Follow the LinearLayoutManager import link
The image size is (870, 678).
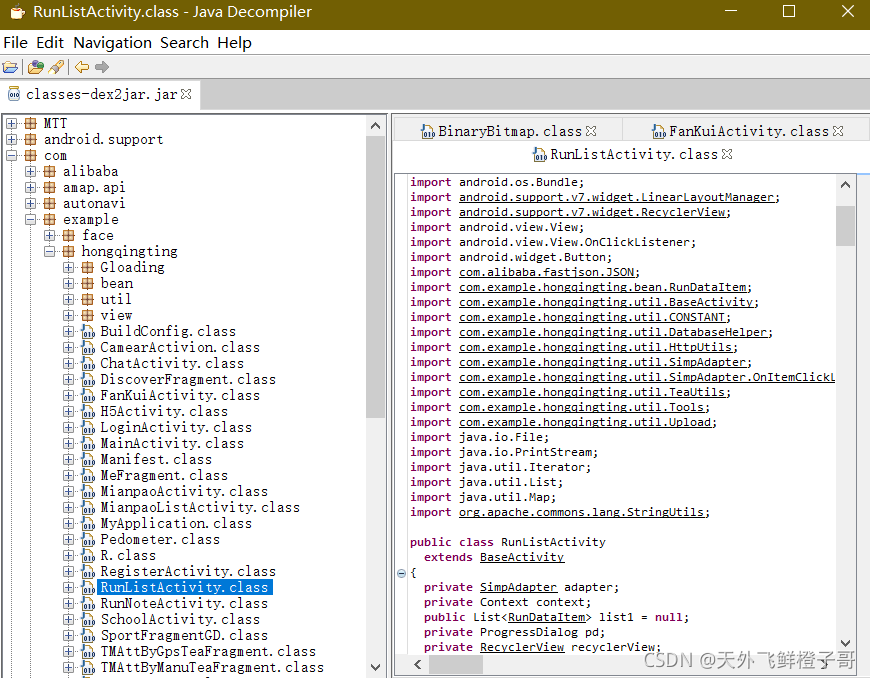[616, 197]
